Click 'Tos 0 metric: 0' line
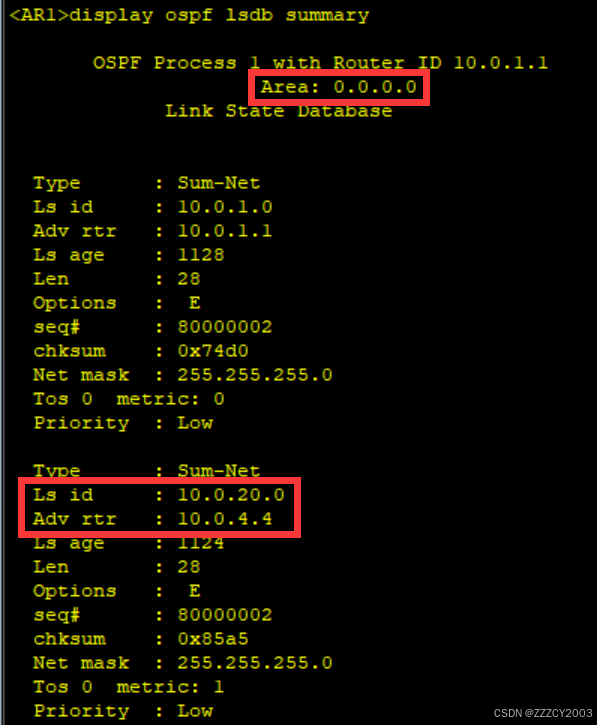 click(129, 399)
